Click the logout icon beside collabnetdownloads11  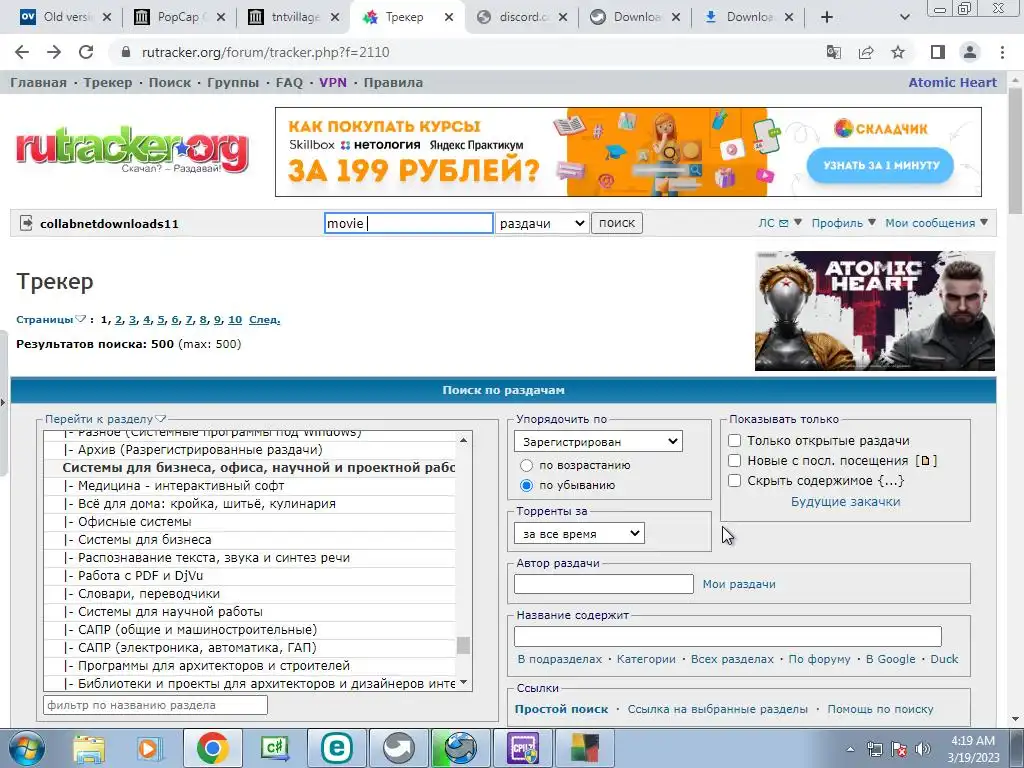tap(26, 223)
